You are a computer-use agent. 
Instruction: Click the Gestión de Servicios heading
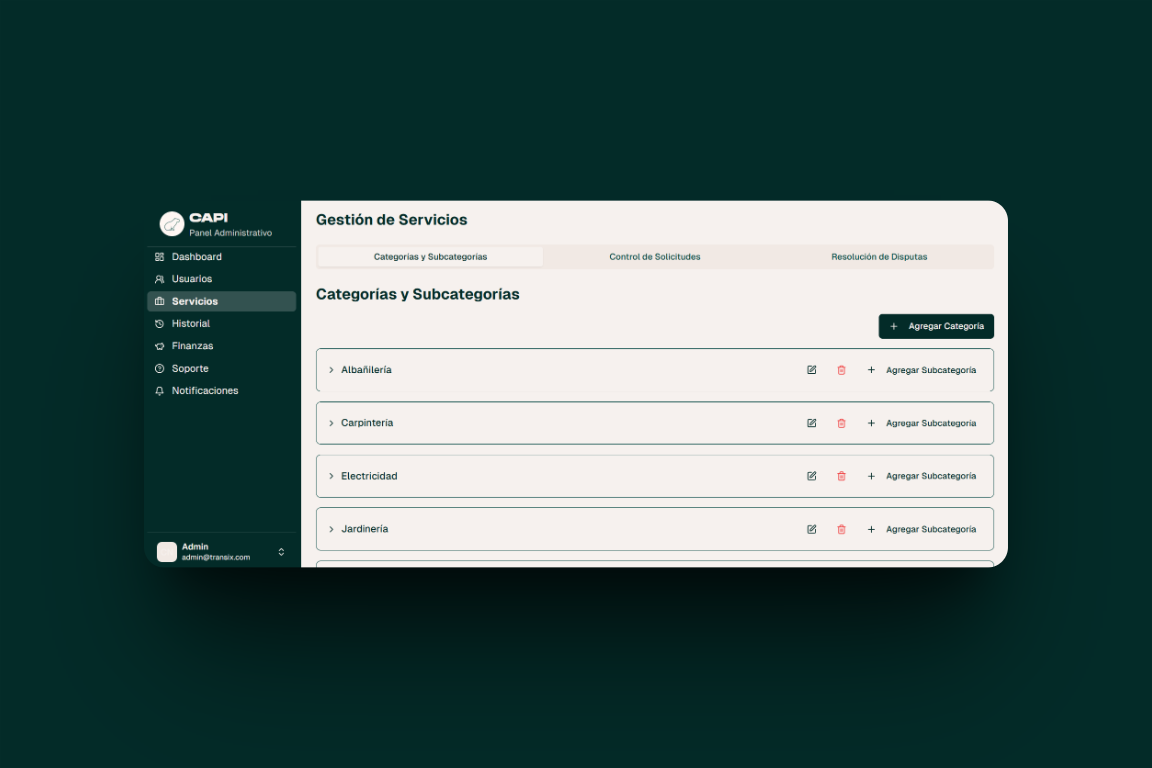pyautogui.click(x=392, y=220)
